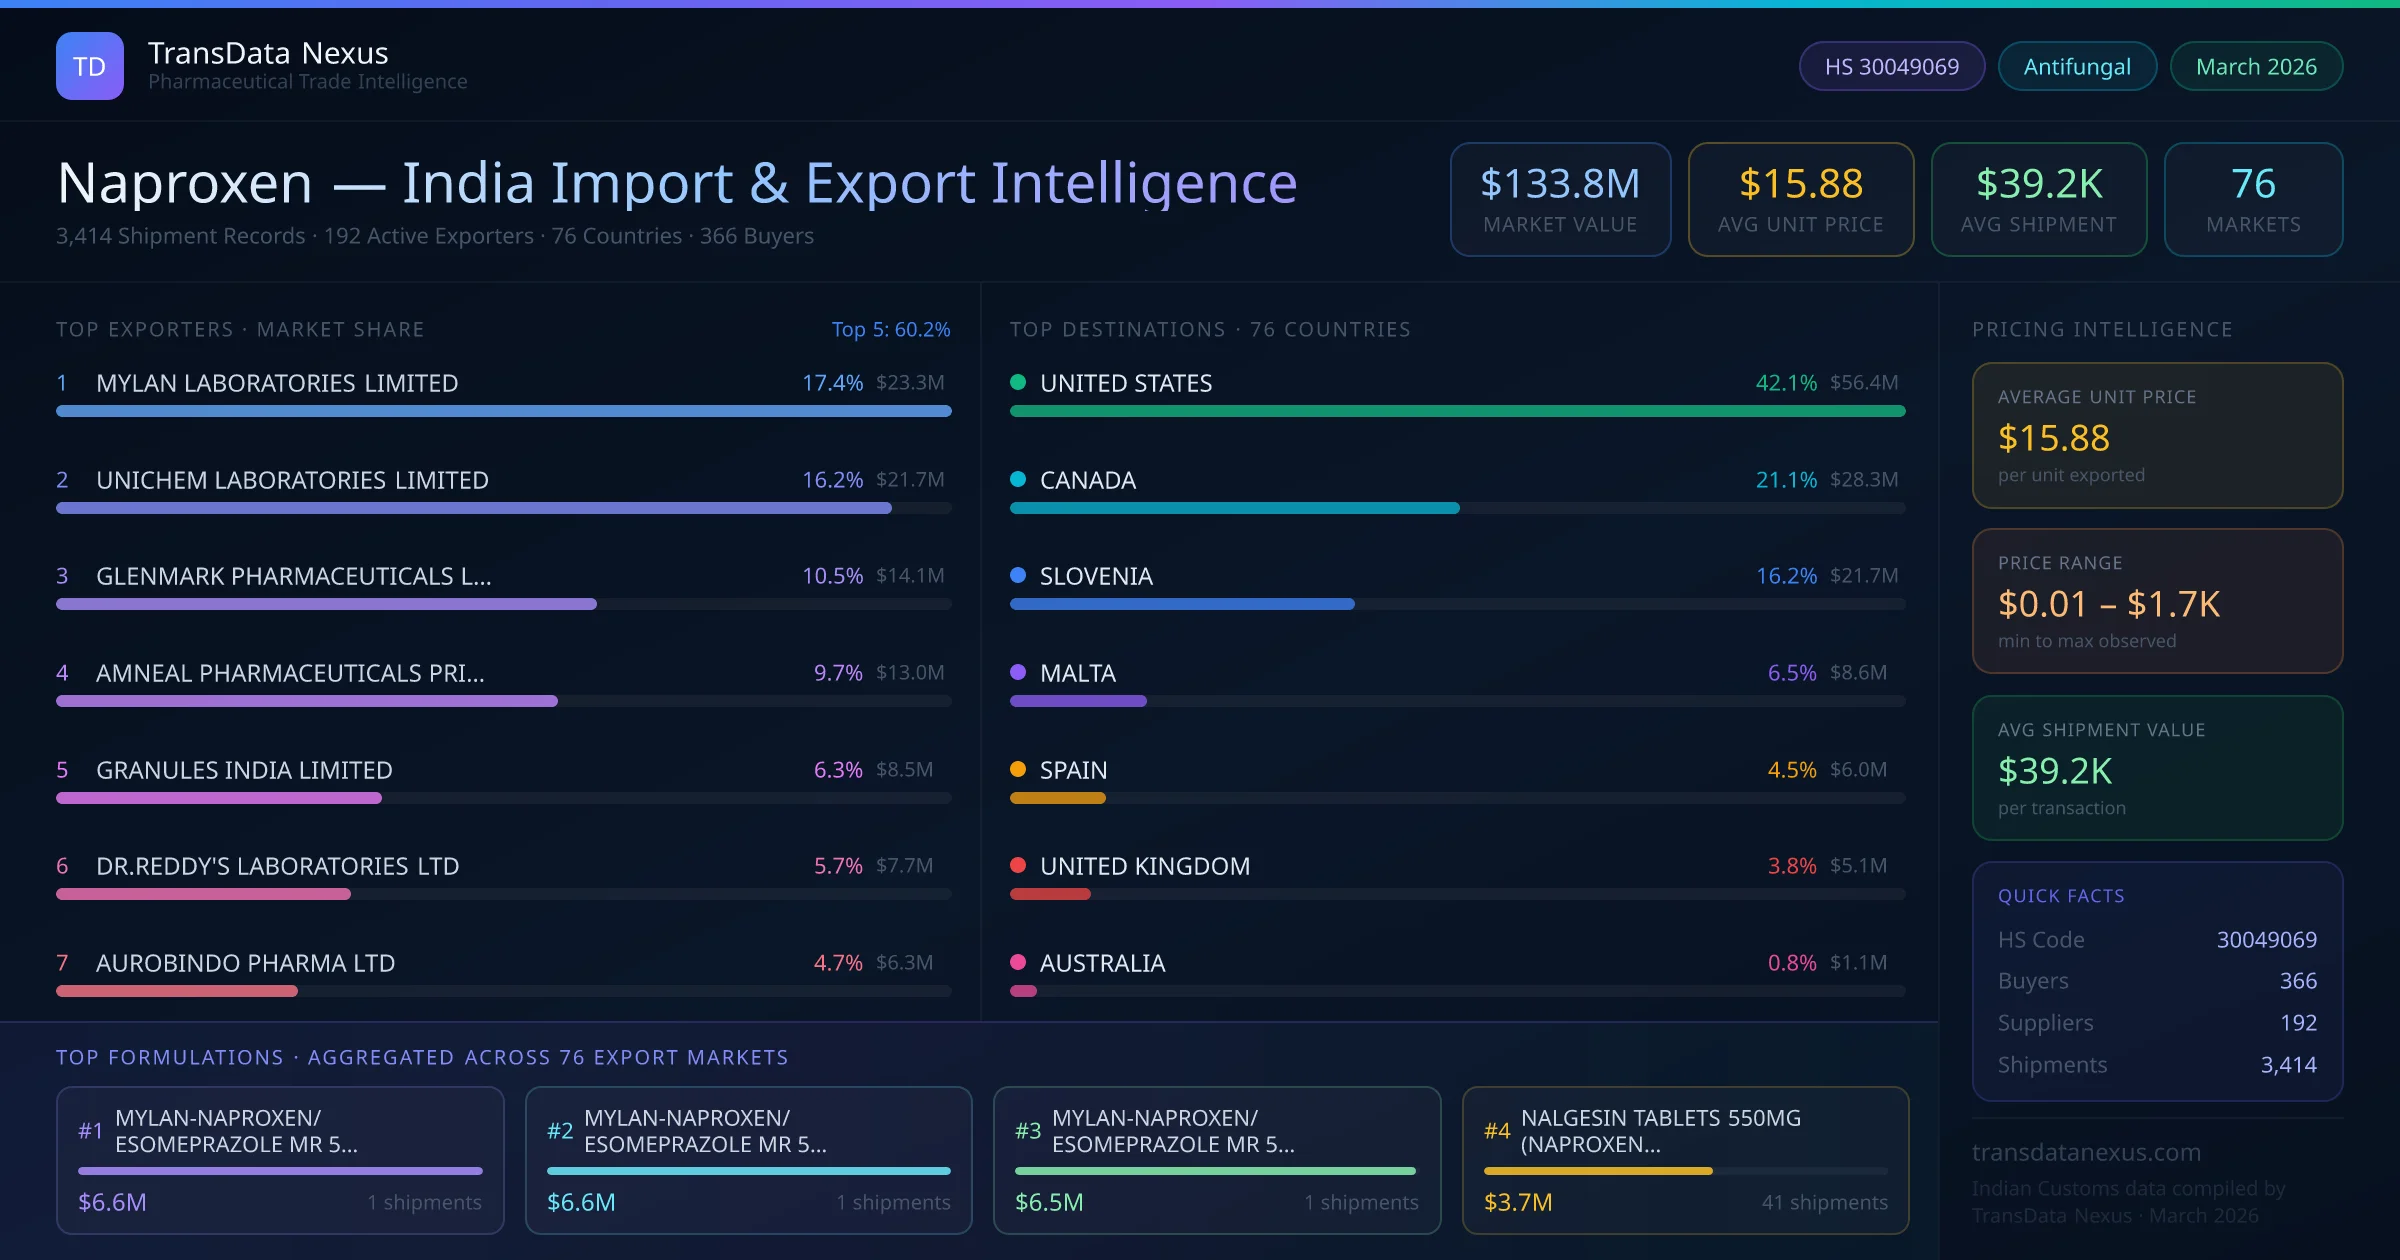Screen dimensions: 2400x1260
Task: Click the TD logo icon
Action: click(90, 66)
